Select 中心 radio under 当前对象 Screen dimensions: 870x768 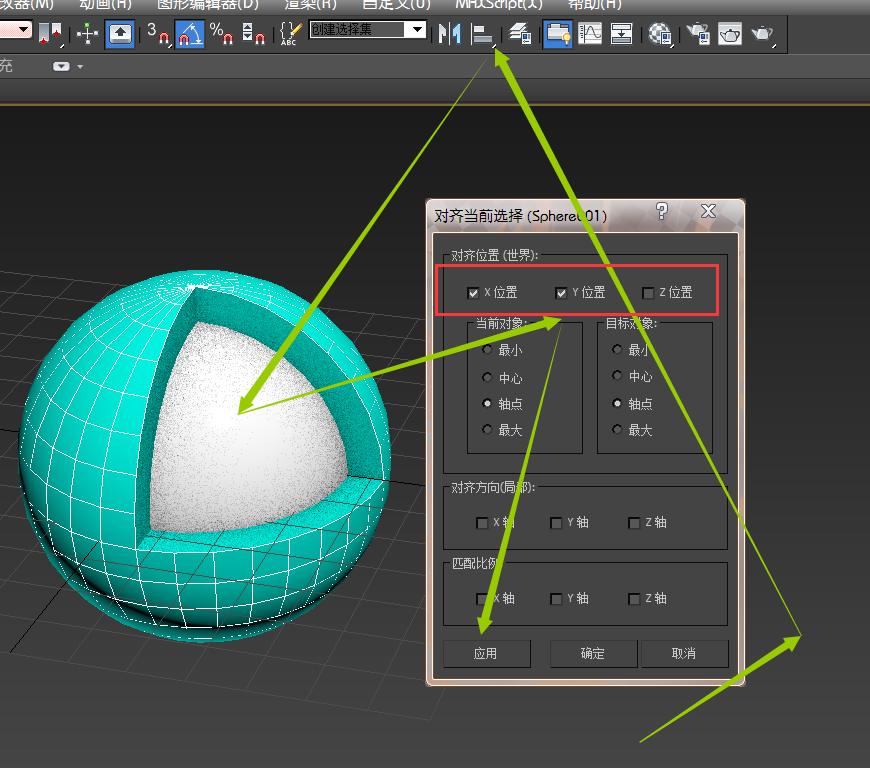[x=487, y=378]
